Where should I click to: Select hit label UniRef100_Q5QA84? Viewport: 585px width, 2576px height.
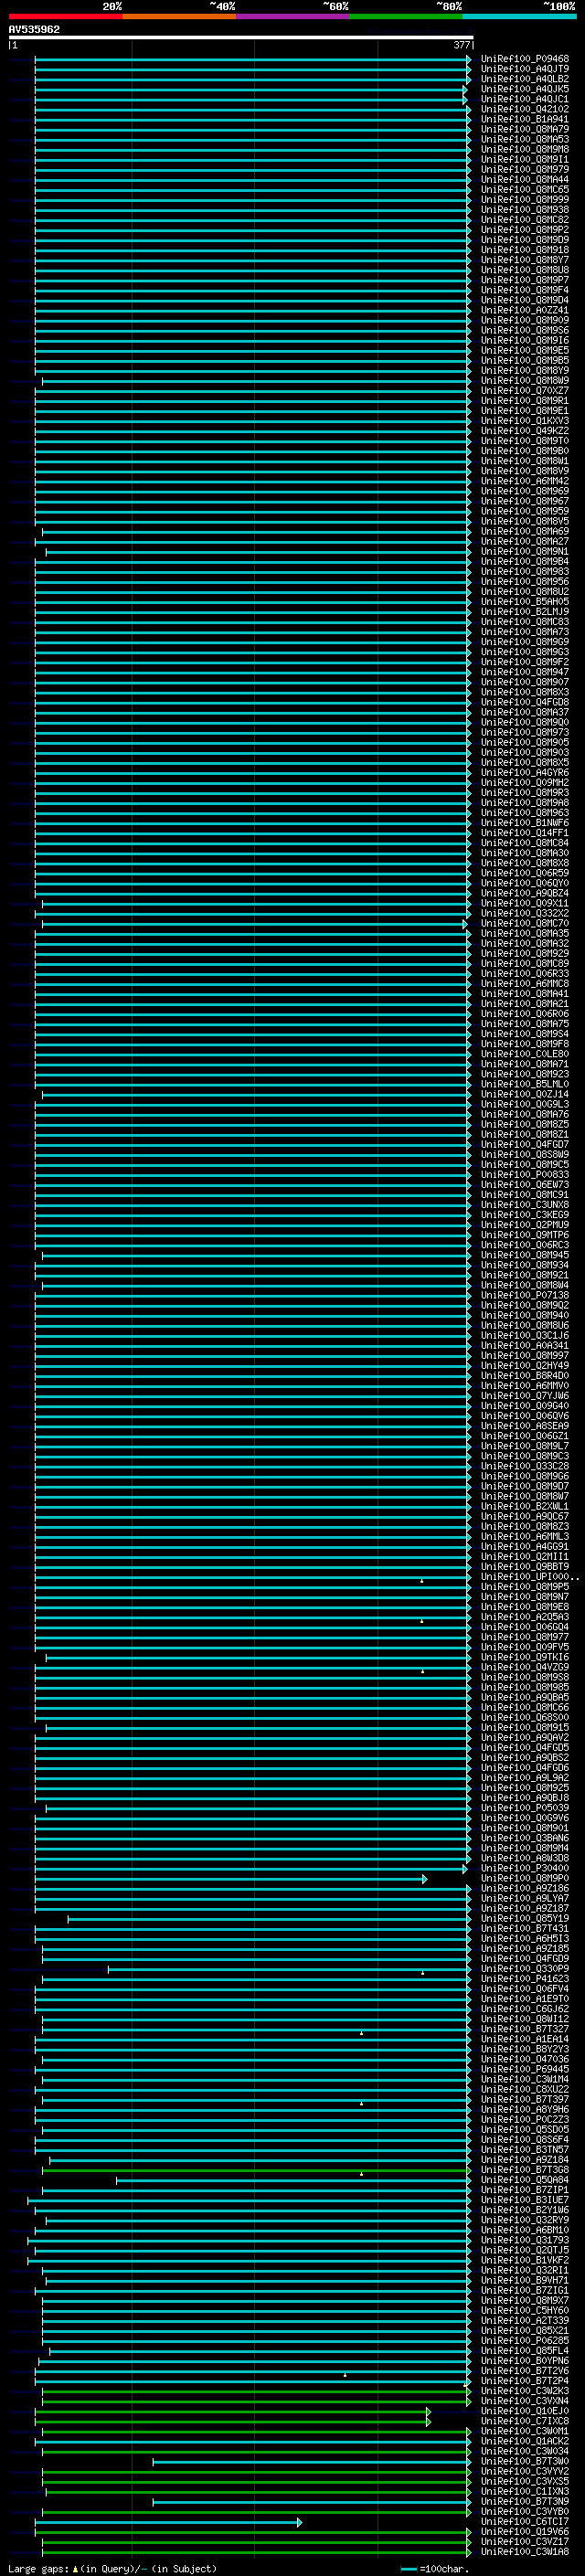(x=525, y=2180)
